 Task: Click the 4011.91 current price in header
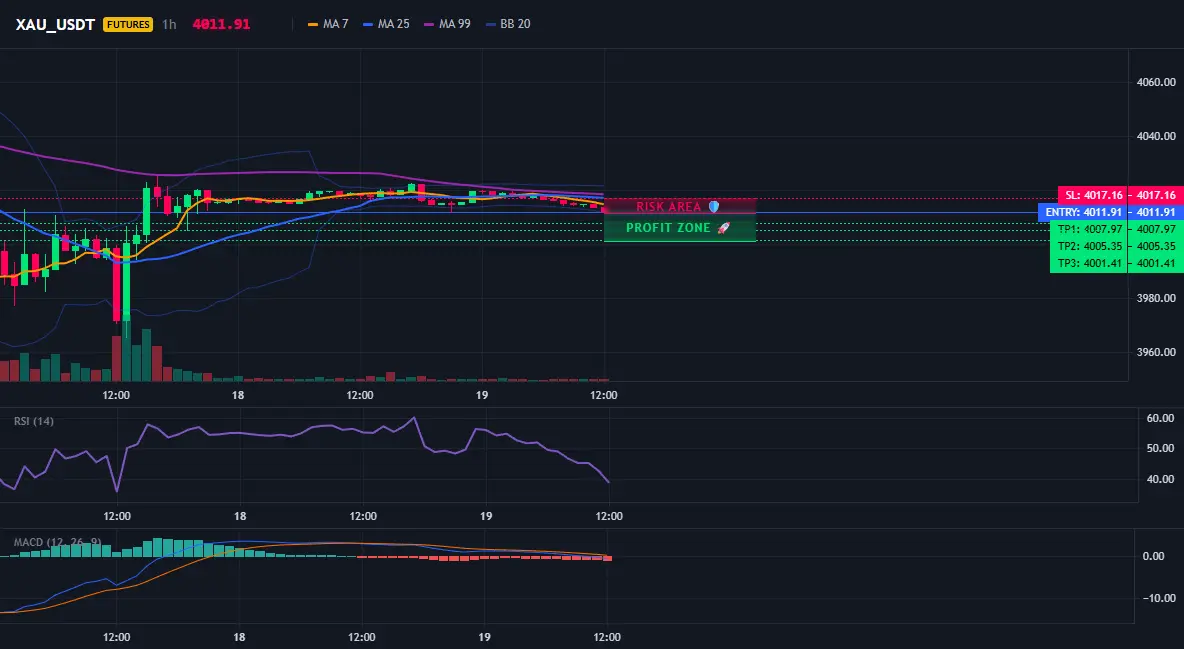[x=221, y=24]
